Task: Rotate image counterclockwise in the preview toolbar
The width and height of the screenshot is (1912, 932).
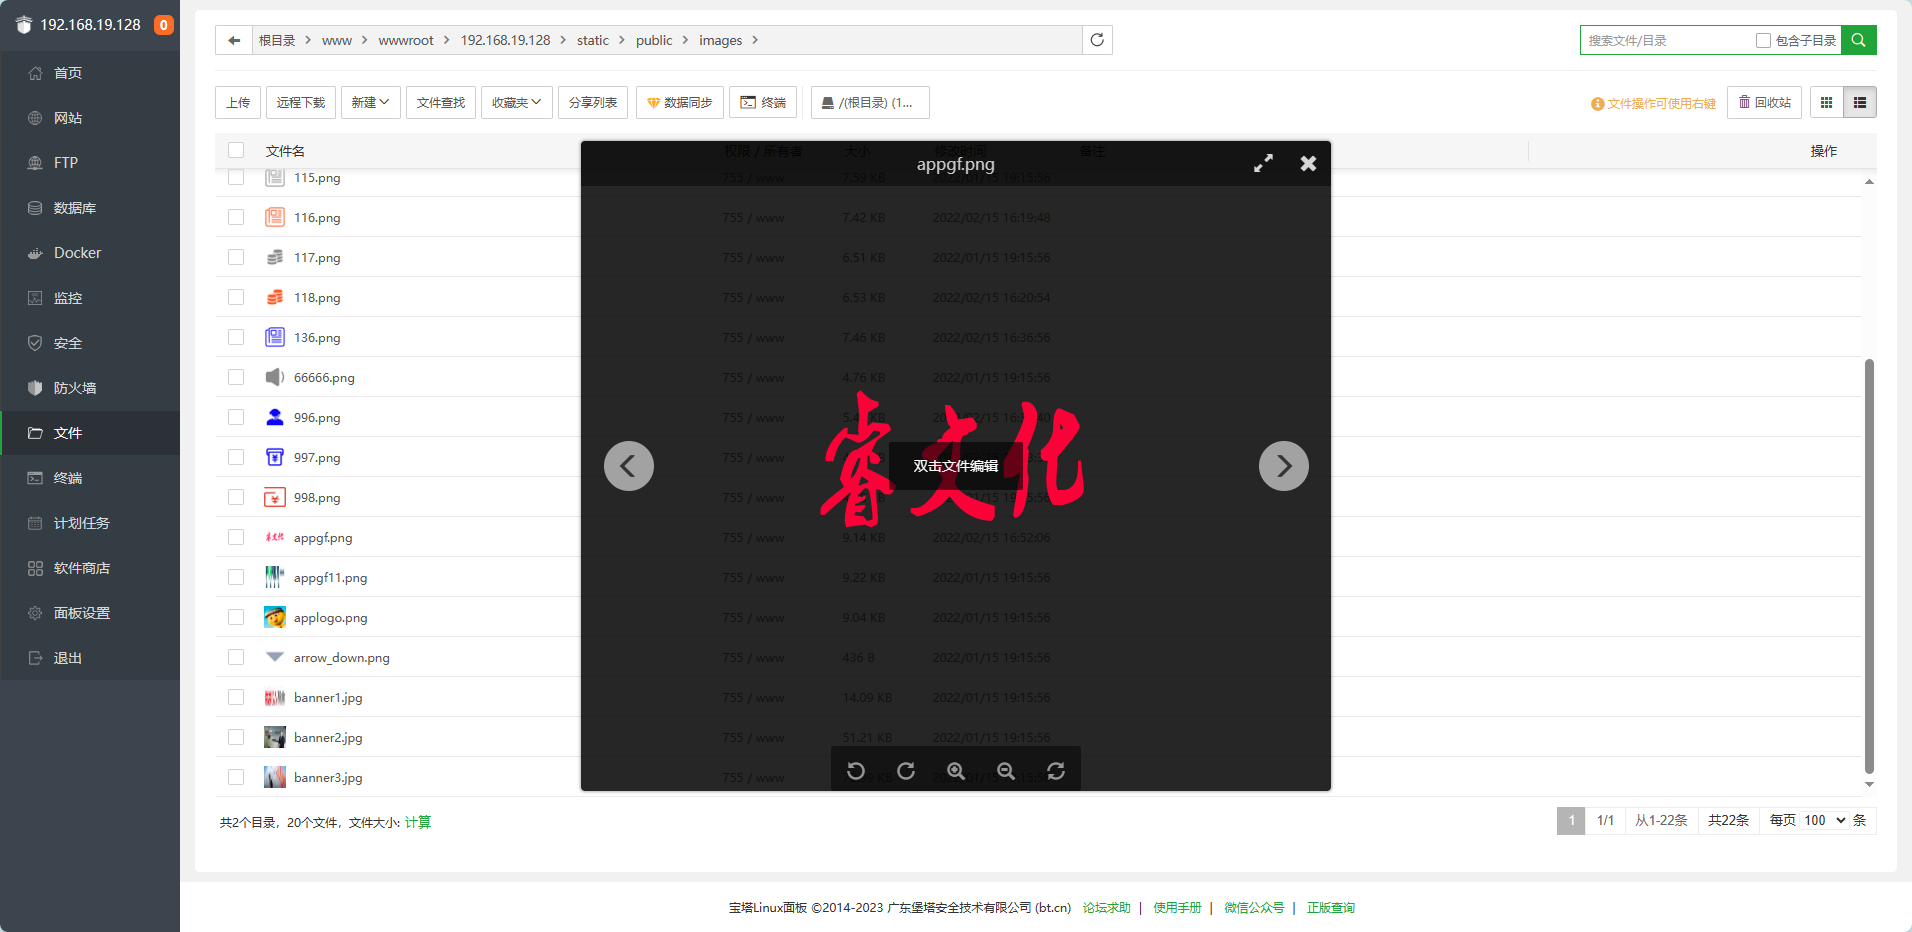Action: pyautogui.click(x=856, y=771)
